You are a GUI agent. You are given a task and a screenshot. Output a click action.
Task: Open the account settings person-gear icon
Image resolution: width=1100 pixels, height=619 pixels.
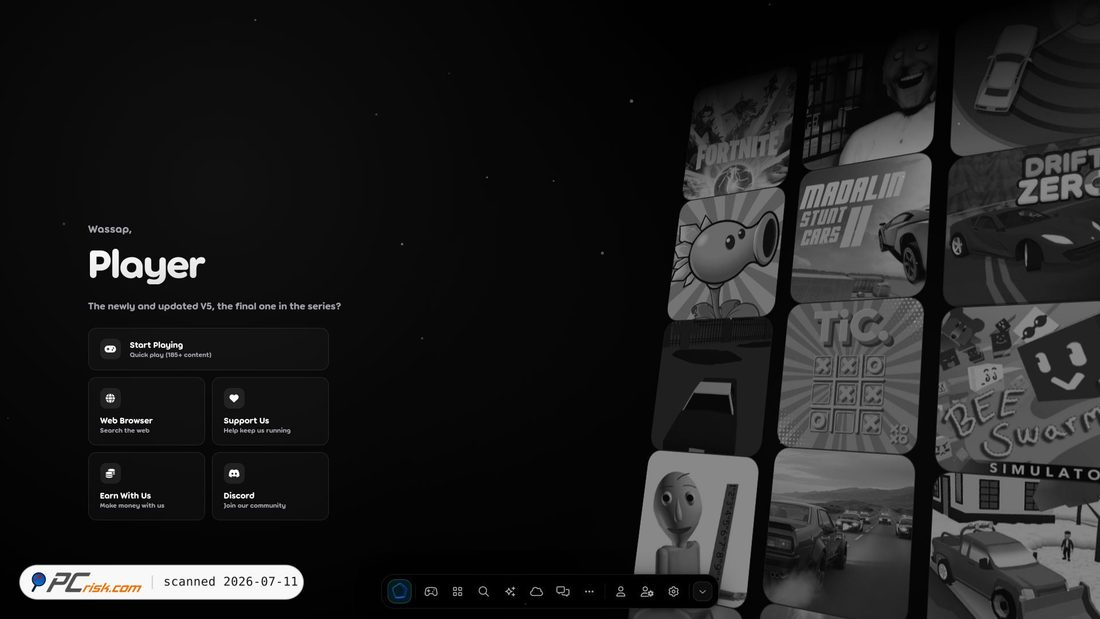647,592
